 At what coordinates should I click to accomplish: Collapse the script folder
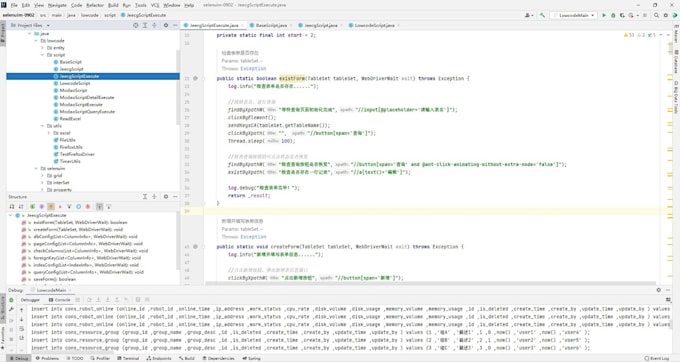pos(42,55)
